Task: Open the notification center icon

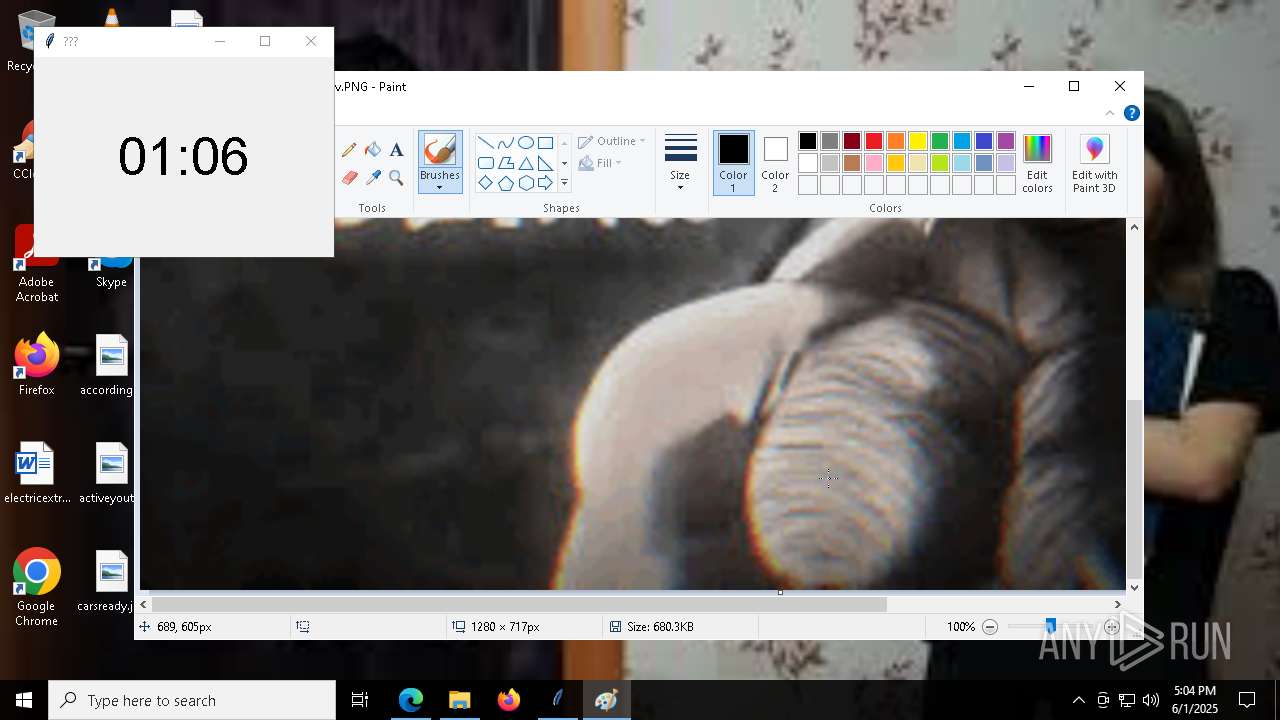Action: pyautogui.click(x=1247, y=700)
